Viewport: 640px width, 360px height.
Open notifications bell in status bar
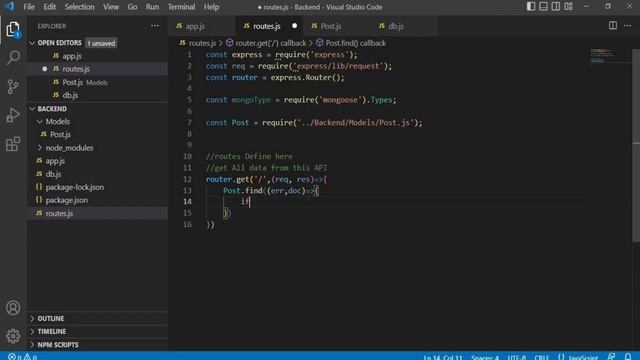(x=628, y=357)
